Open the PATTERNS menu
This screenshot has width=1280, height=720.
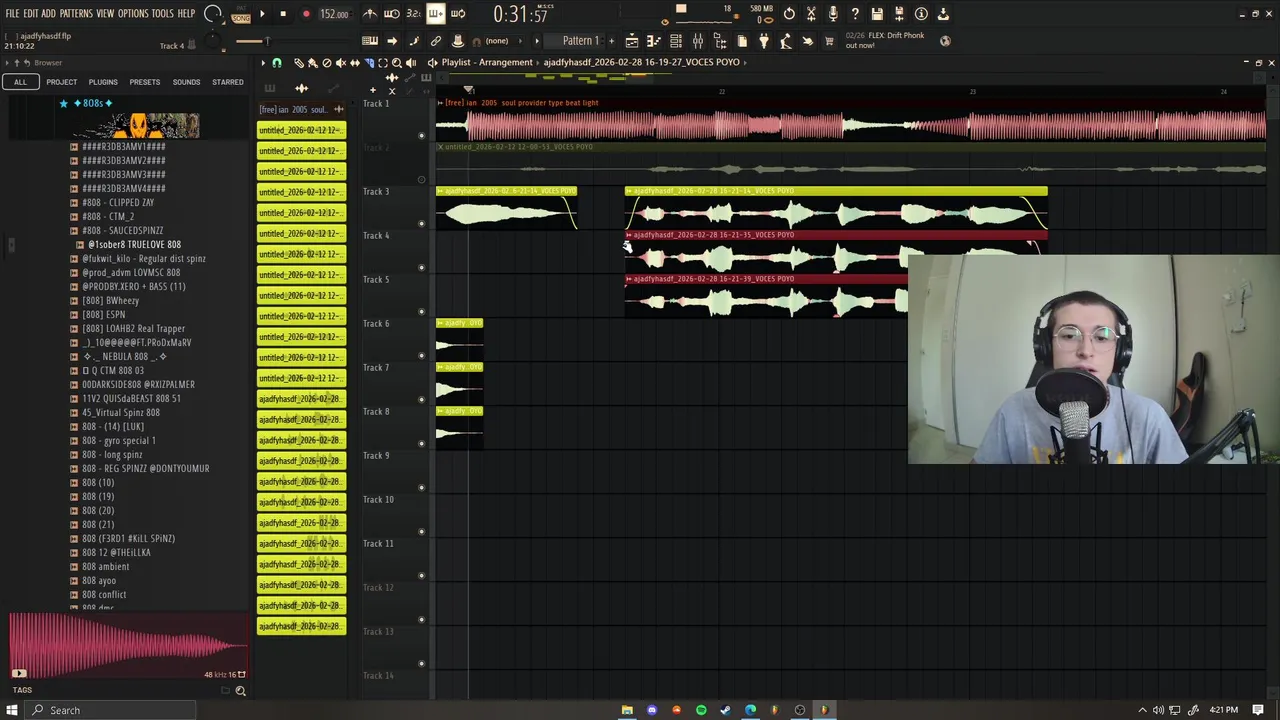click(76, 14)
